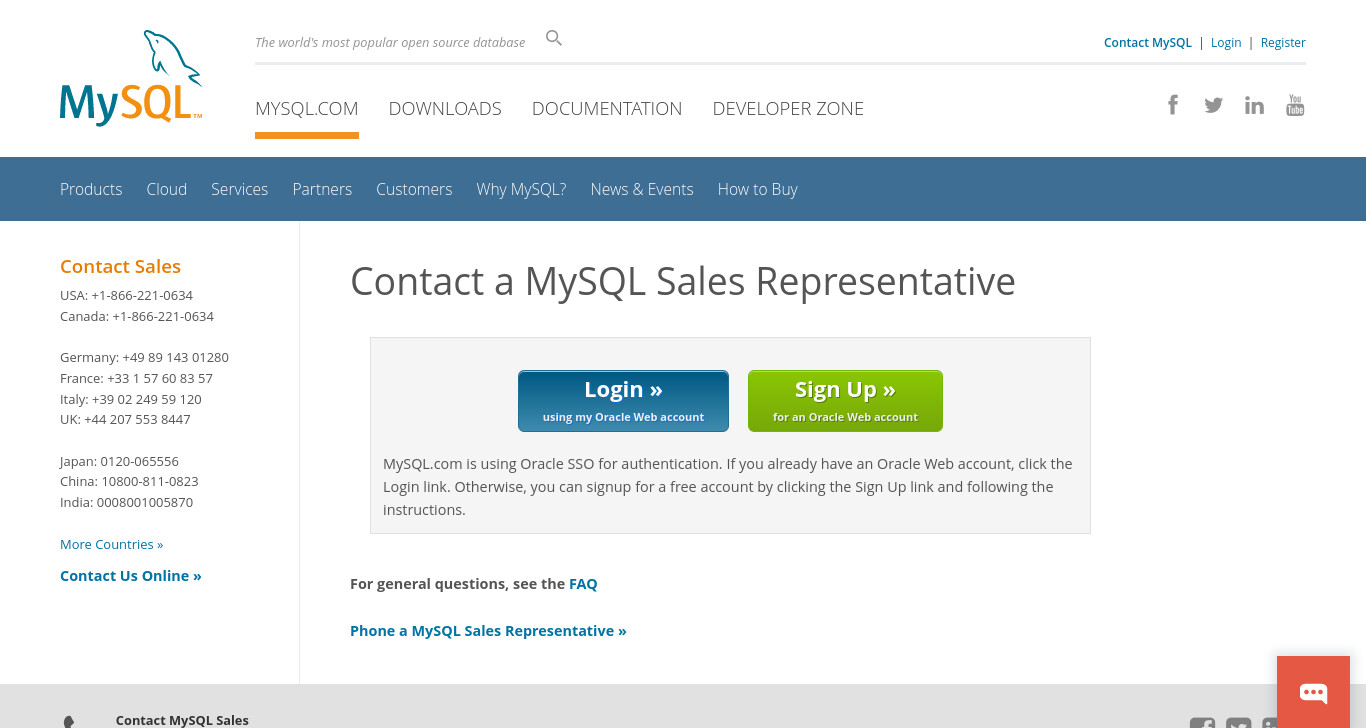Switch to the DOWNLOADS tab

click(x=445, y=108)
